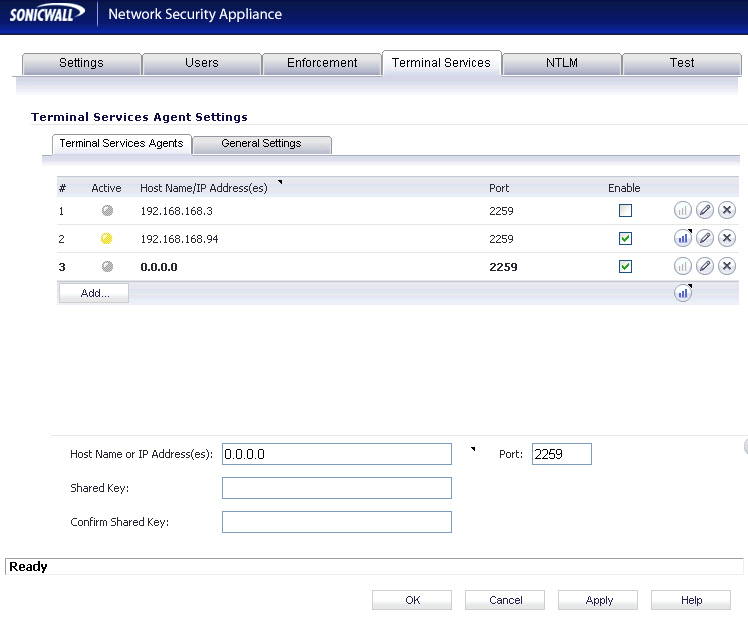The height and width of the screenshot is (618, 748).
Task: Open the NTLM tab
Action: click(x=561, y=63)
